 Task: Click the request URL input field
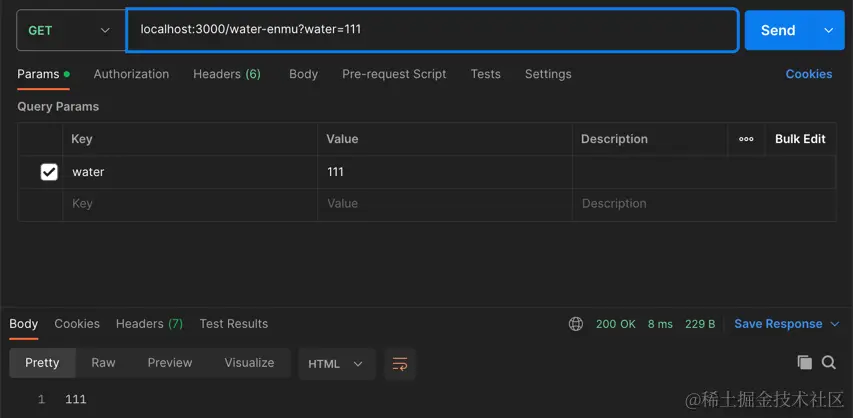[x=432, y=30]
